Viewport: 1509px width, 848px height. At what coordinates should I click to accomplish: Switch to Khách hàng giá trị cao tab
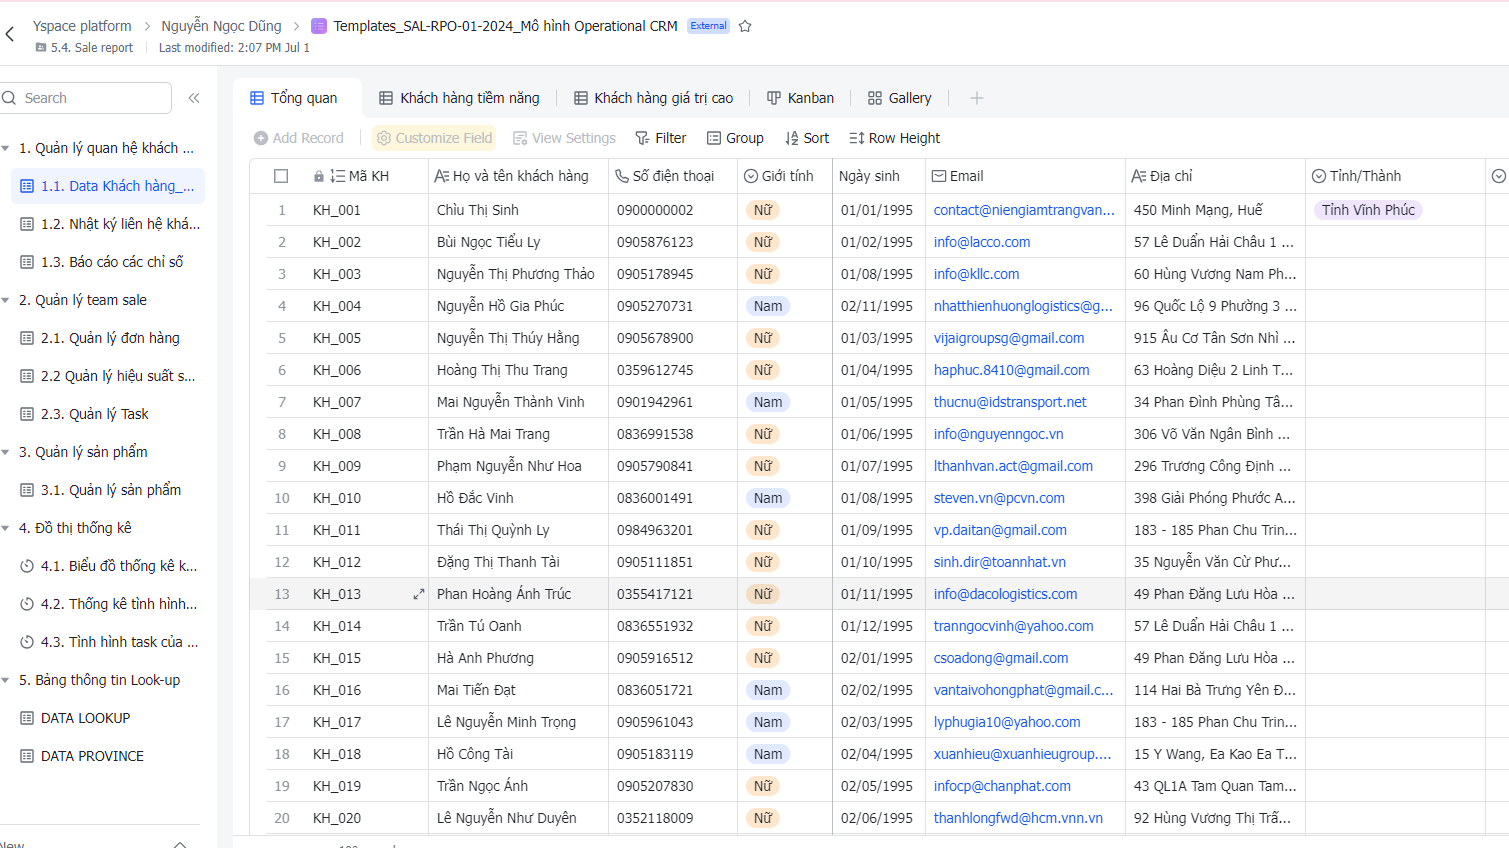click(654, 98)
